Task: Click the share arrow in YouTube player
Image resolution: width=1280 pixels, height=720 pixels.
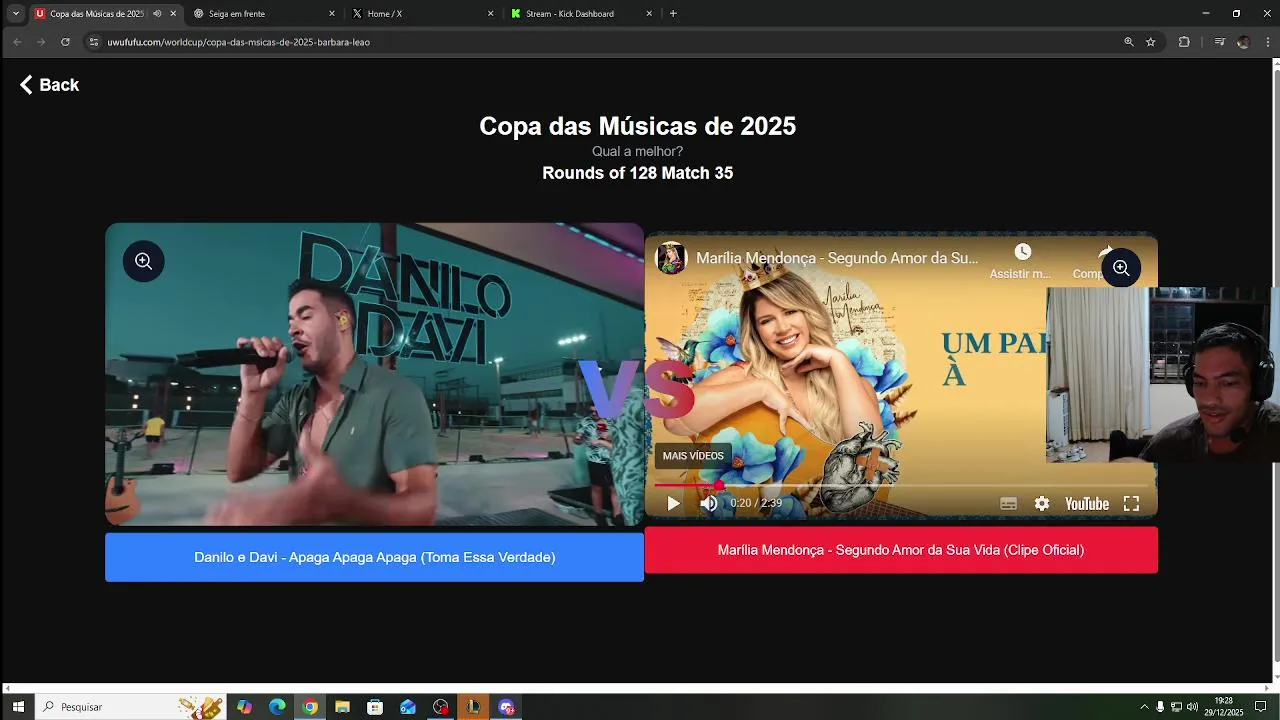Action: (x=1105, y=252)
